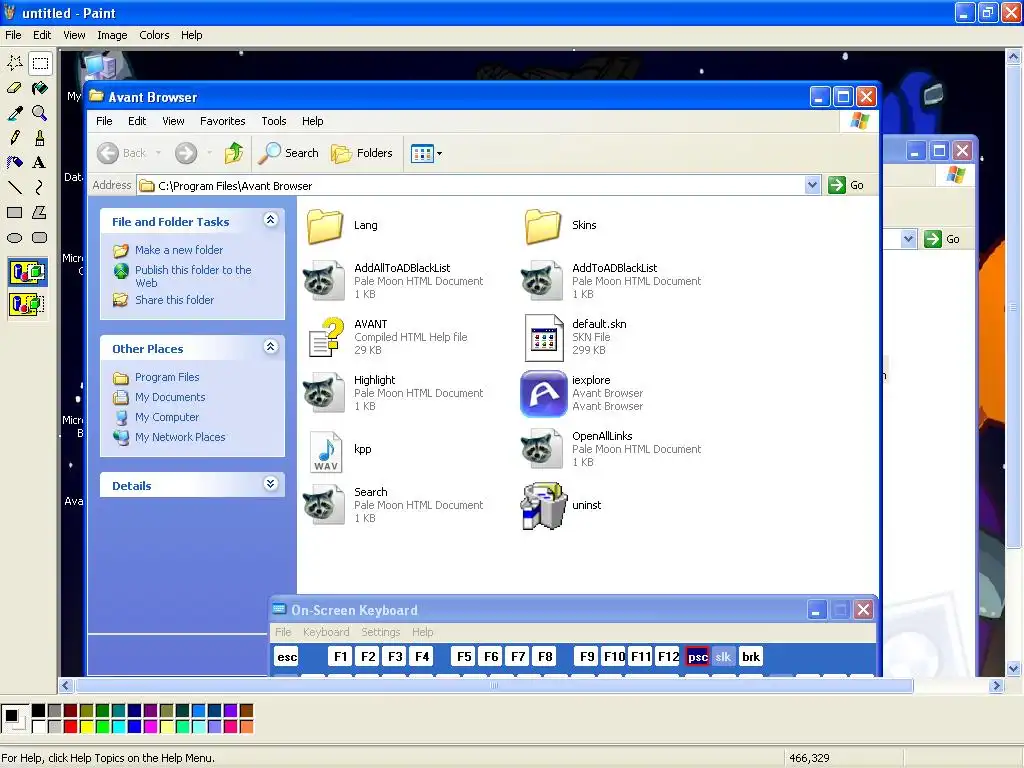
Task: Pick the red color swatch in palette
Action: coord(71,726)
